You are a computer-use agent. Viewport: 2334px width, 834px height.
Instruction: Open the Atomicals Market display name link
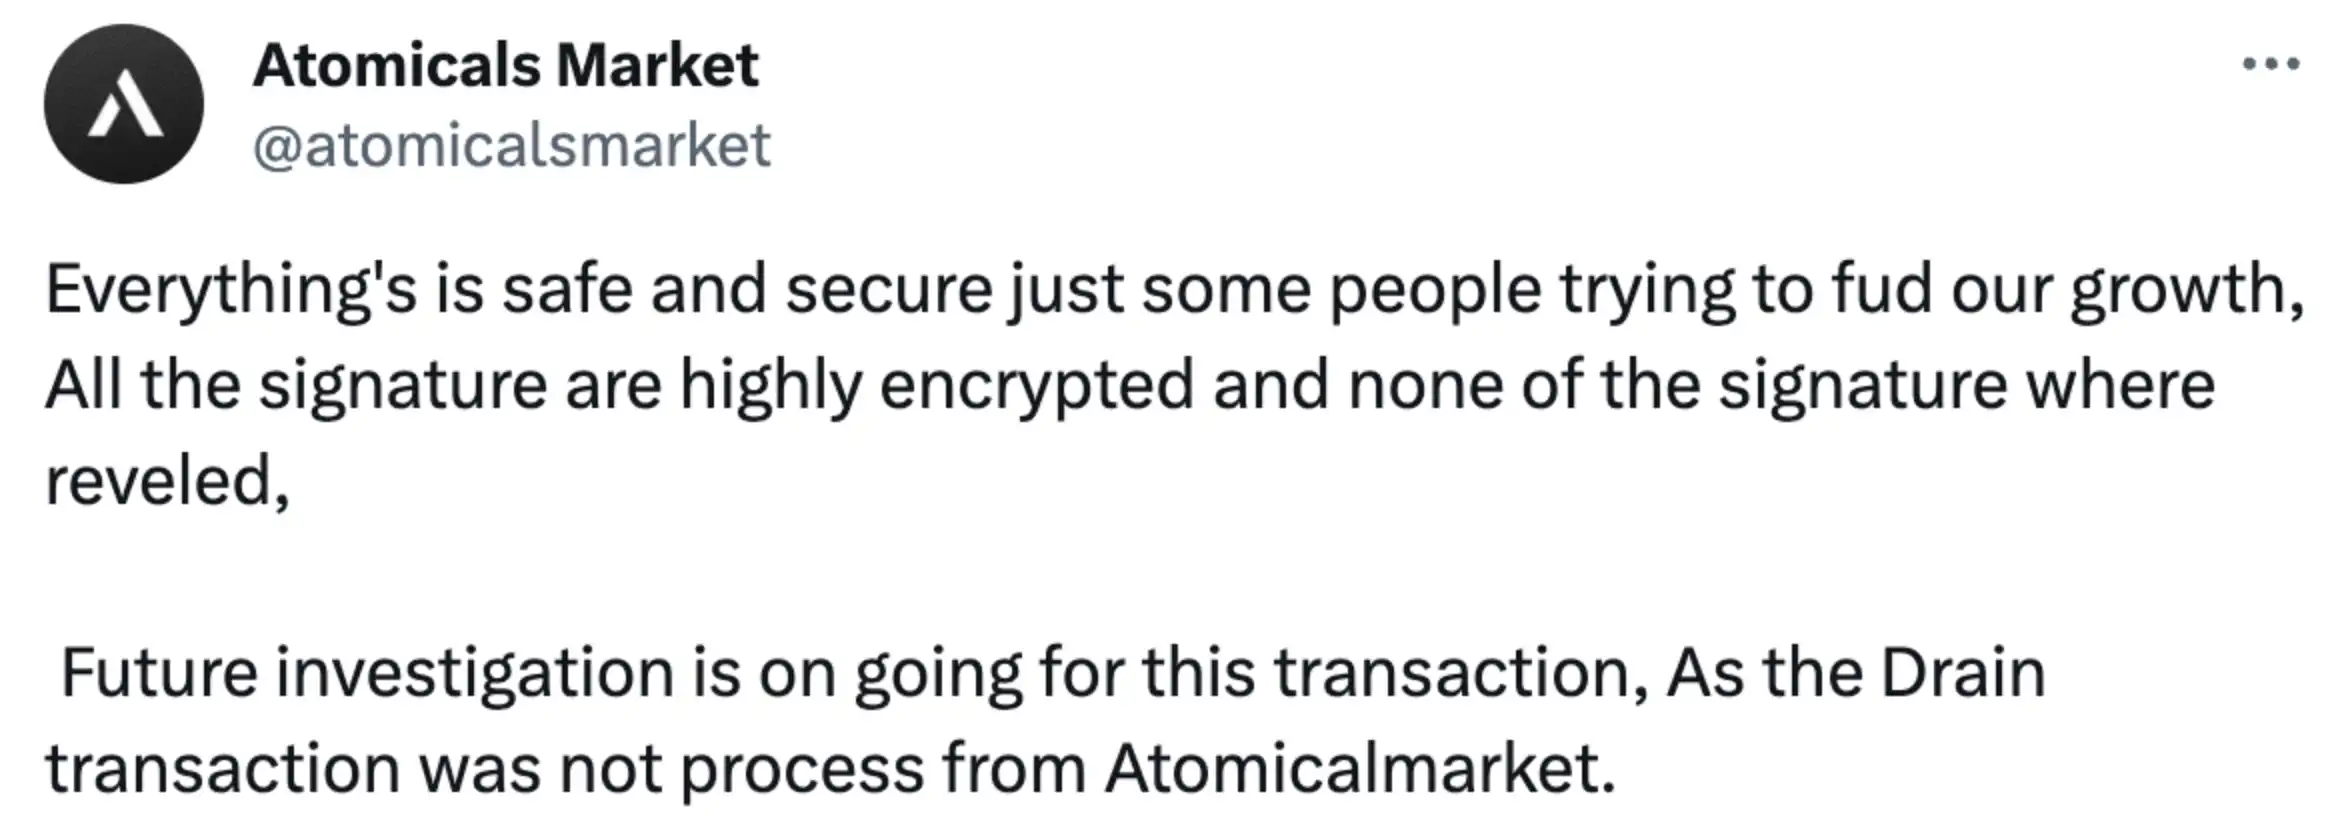506,66
